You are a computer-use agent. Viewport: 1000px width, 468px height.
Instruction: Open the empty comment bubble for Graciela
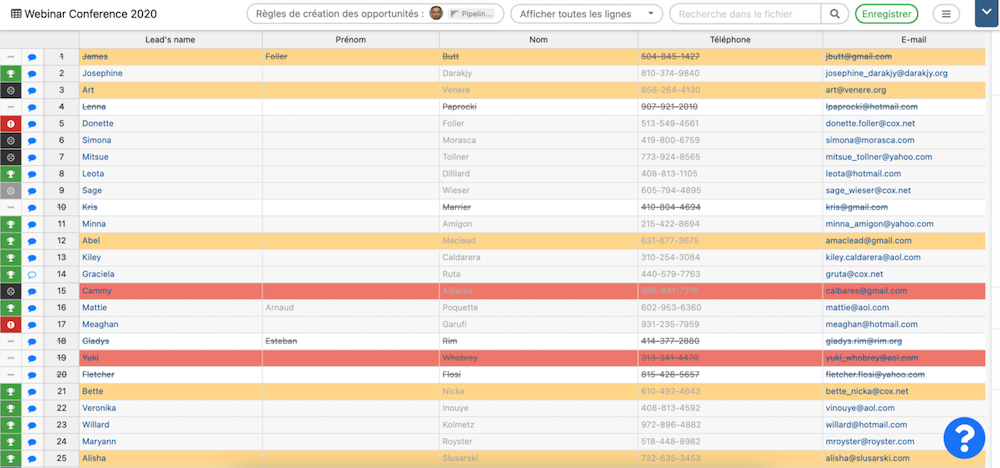(x=32, y=274)
